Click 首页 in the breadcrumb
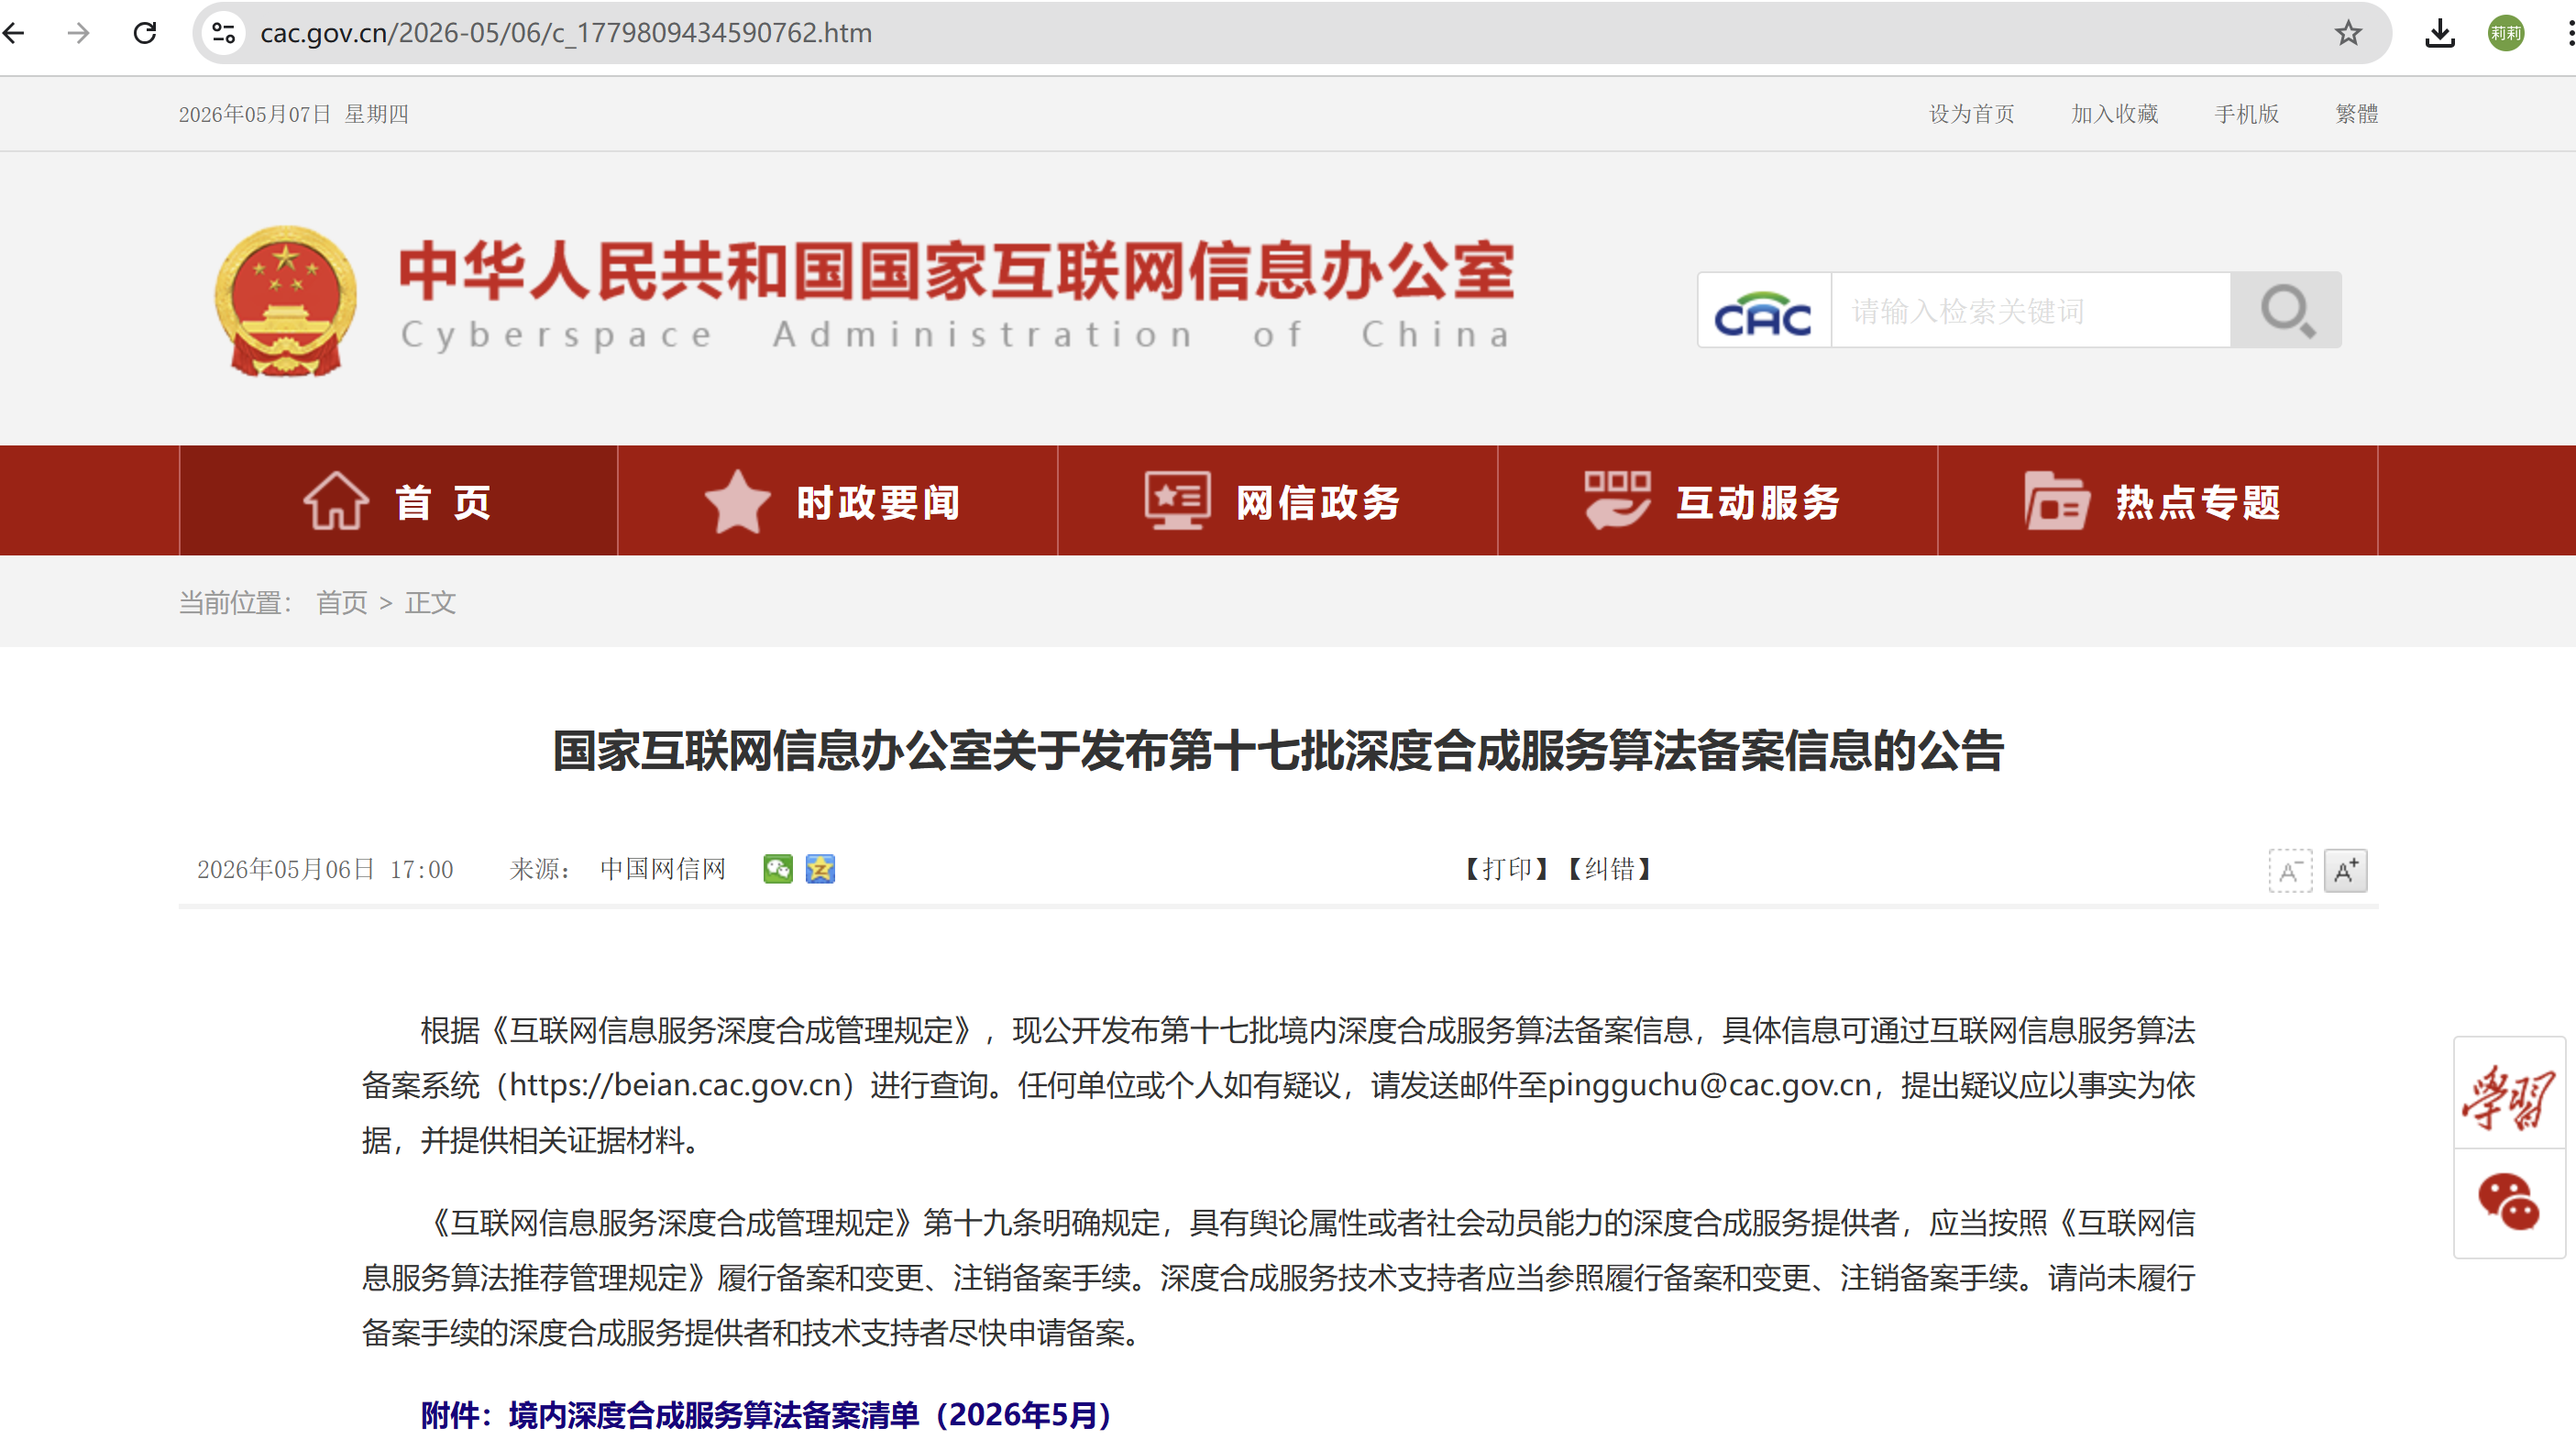2576x1450 pixels. [x=342, y=603]
